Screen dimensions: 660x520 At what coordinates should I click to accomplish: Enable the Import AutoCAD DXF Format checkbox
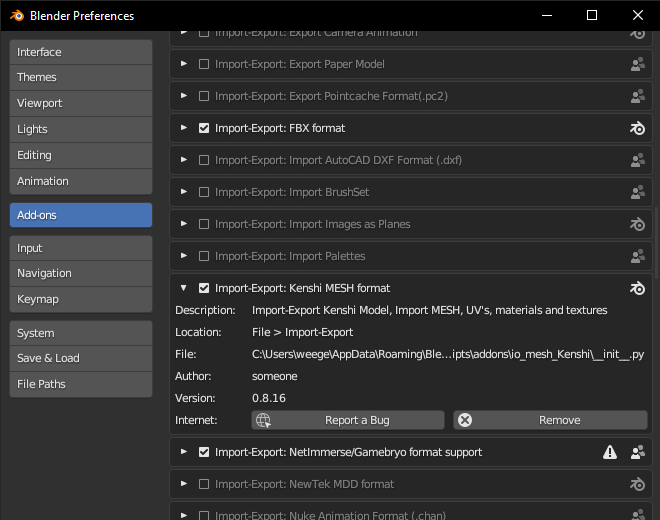tap(204, 160)
